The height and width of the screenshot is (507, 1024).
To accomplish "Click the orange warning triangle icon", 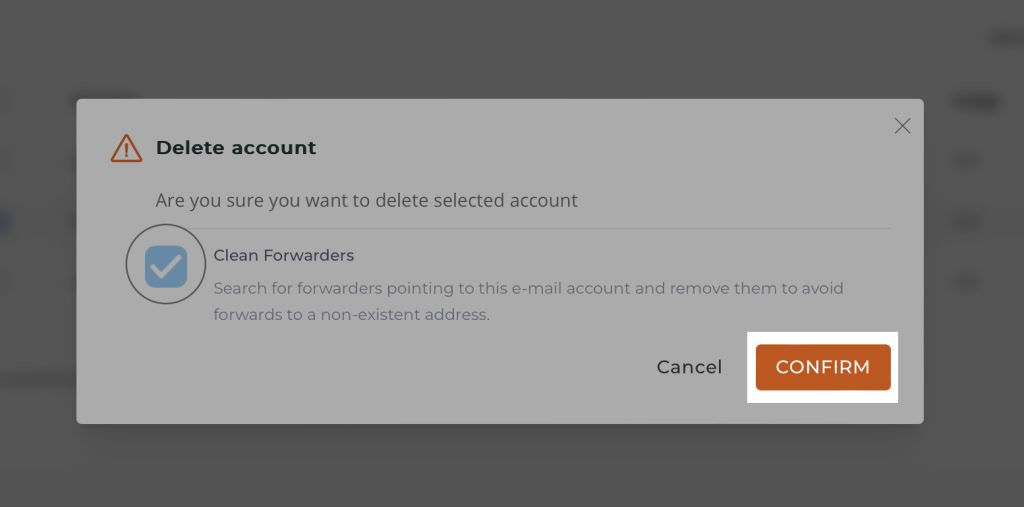I will [x=126, y=148].
